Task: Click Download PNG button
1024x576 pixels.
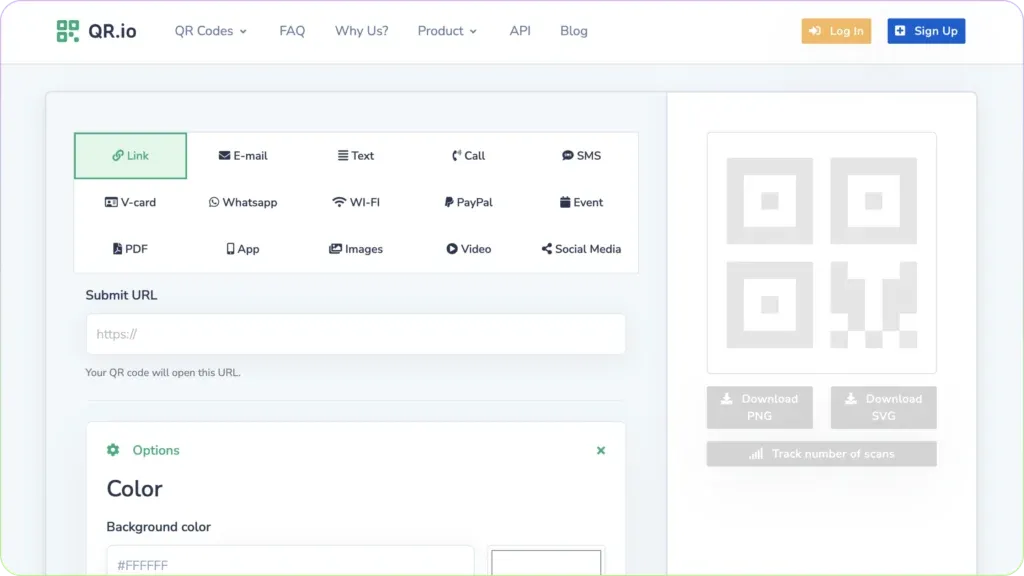Action: (x=759, y=407)
